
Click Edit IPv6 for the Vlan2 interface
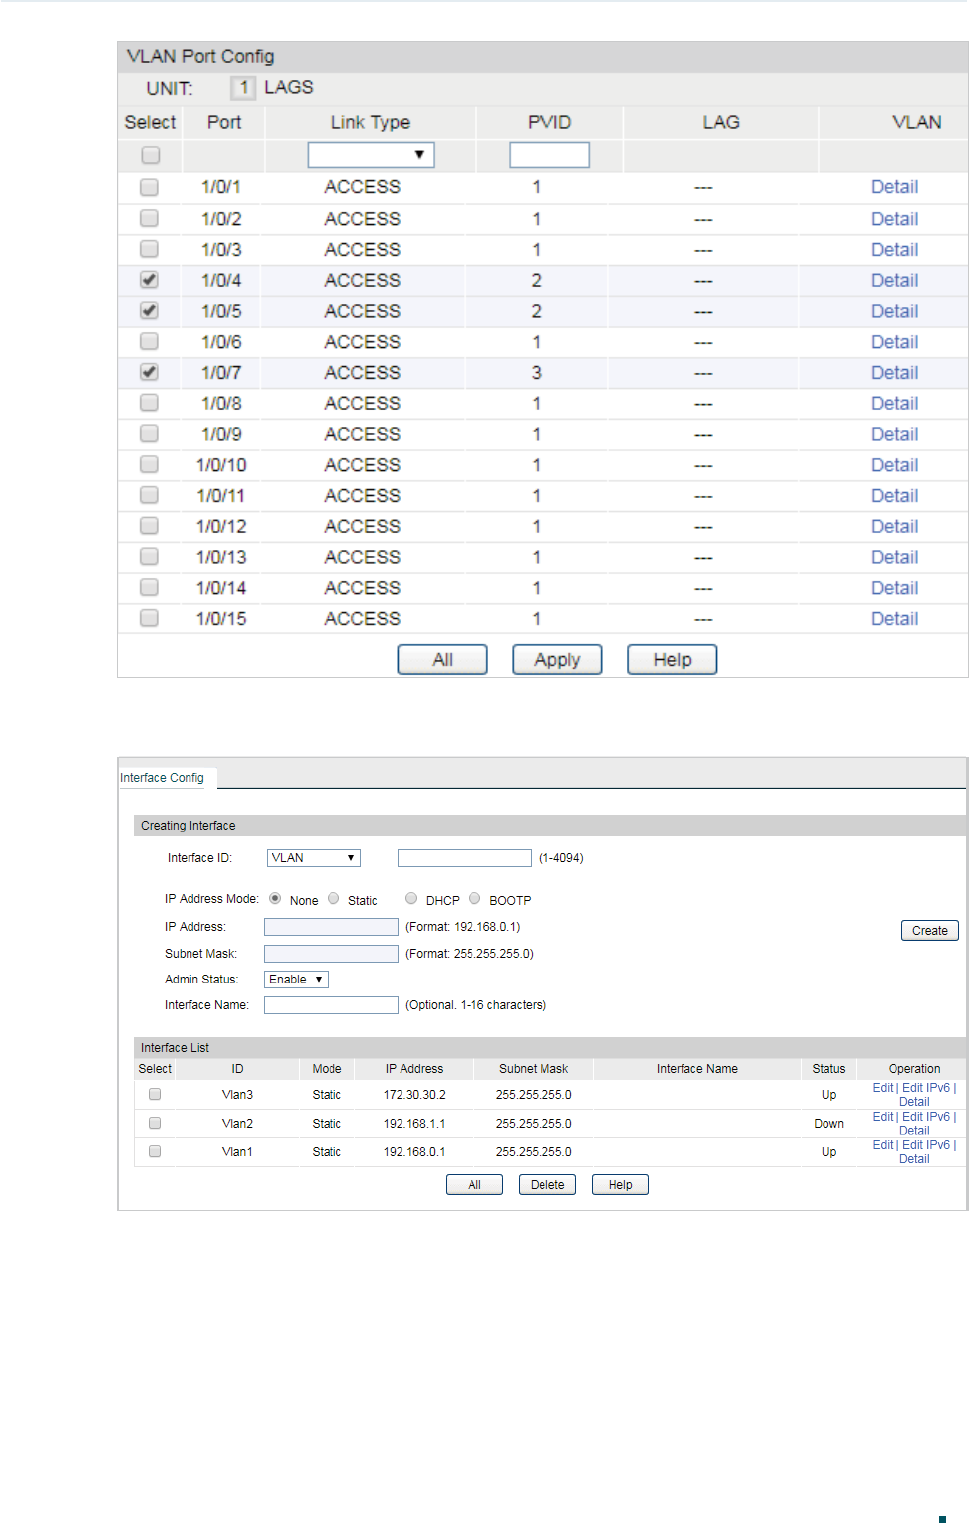point(926,1117)
